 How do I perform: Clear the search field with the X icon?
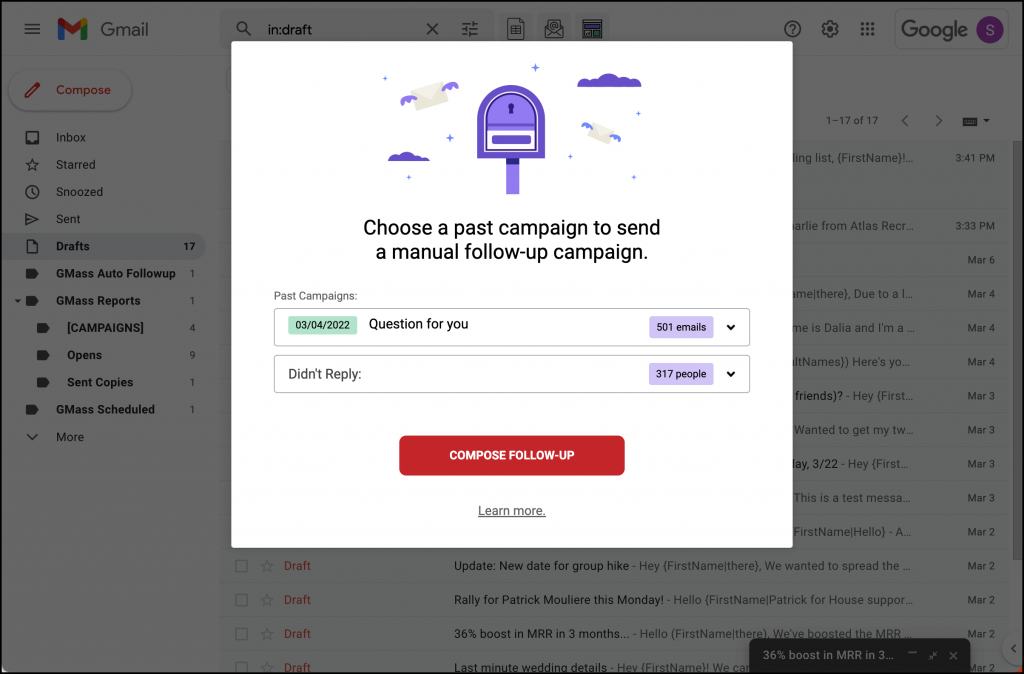(x=432, y=29)
